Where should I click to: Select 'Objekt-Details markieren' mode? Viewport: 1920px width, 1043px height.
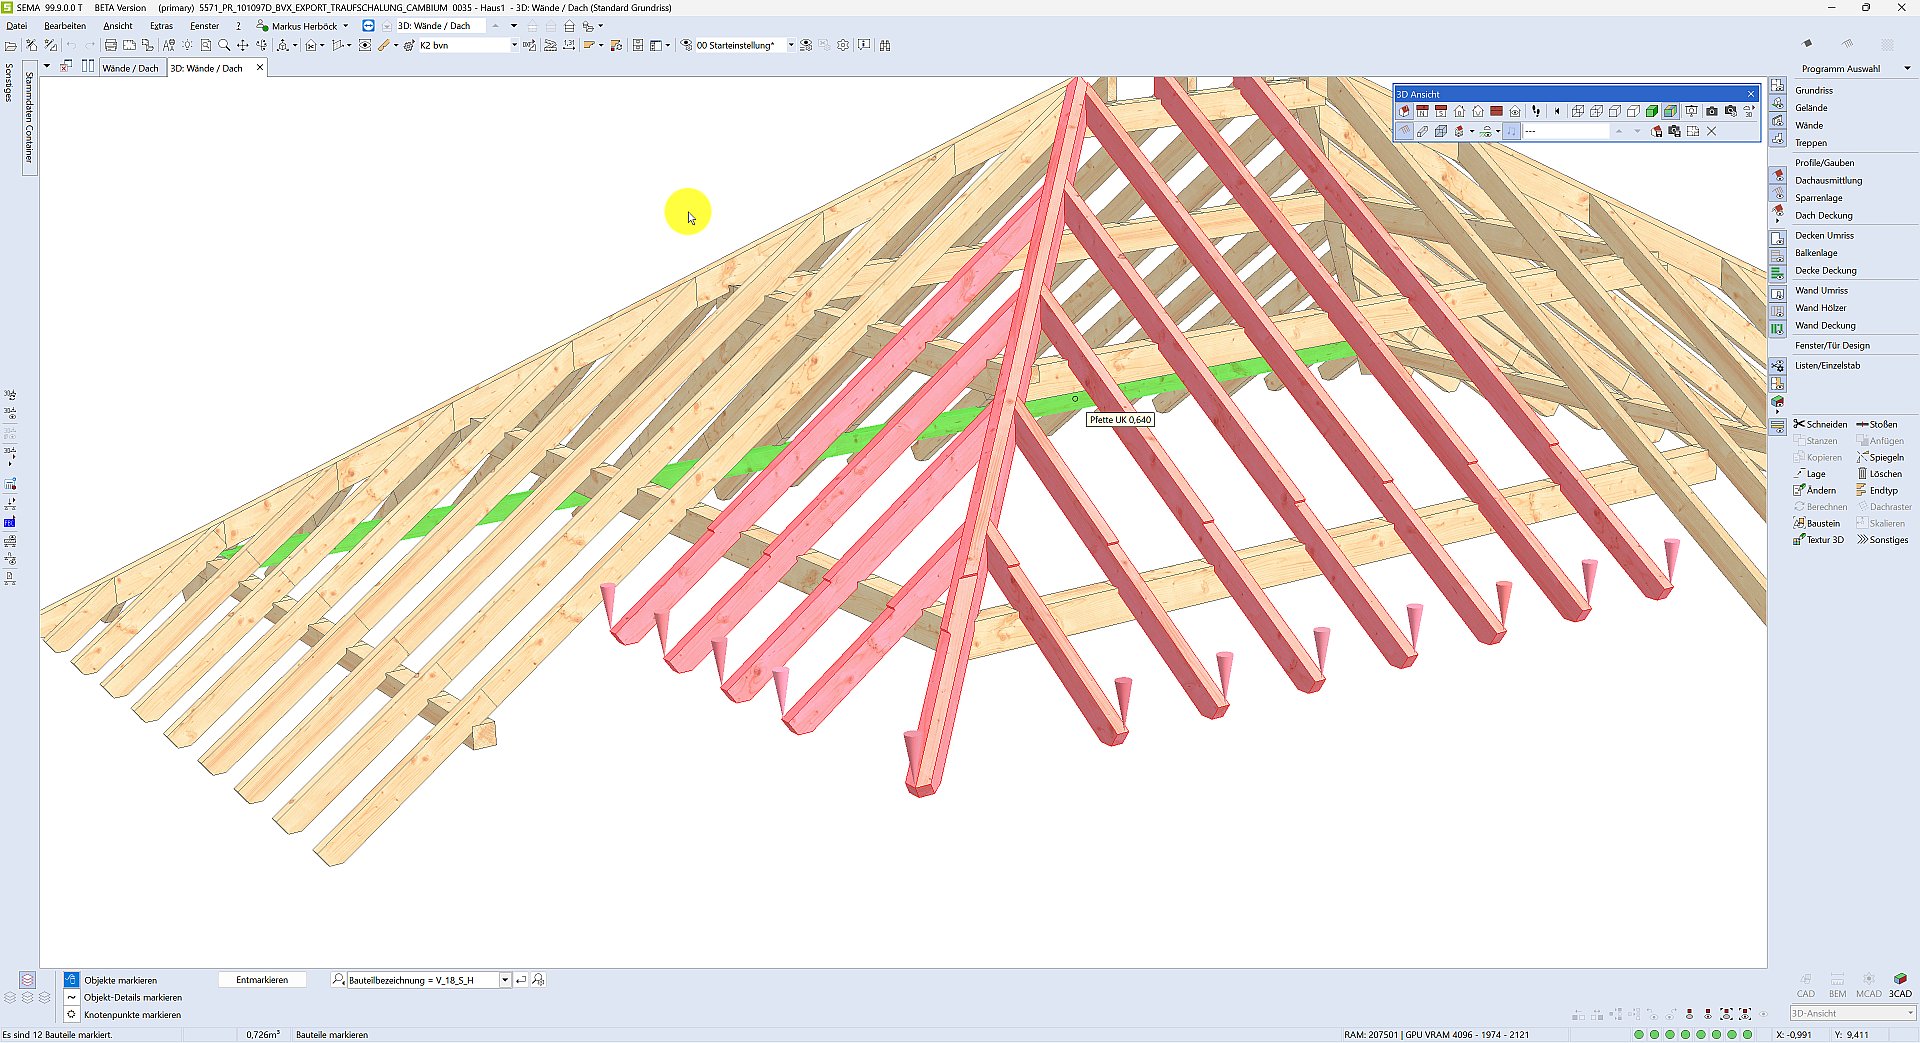pos(132,997)
